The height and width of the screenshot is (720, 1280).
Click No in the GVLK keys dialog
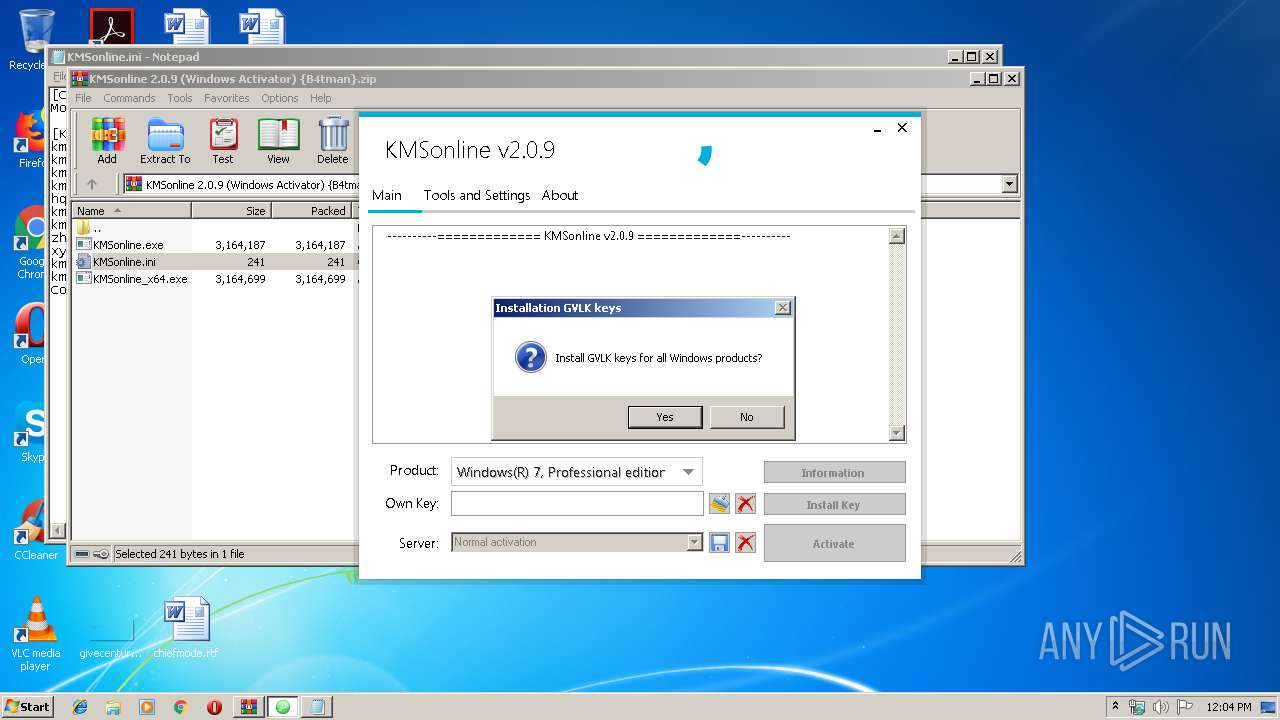point(747,417)
